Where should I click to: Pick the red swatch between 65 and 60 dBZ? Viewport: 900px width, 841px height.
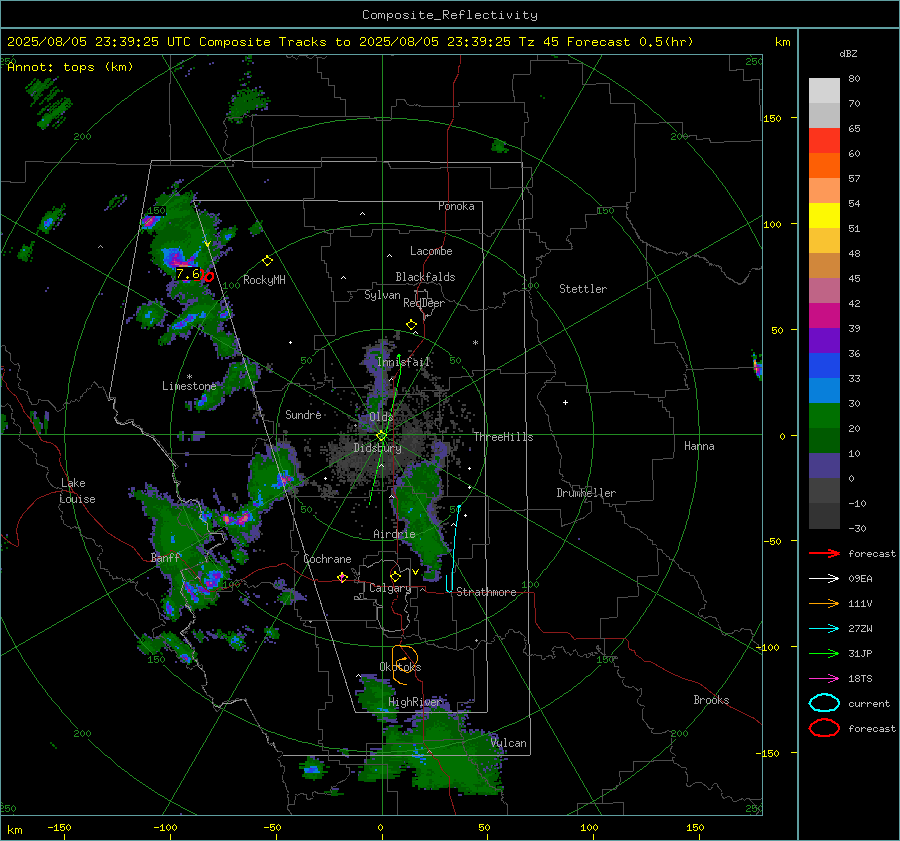pos(824,141)
